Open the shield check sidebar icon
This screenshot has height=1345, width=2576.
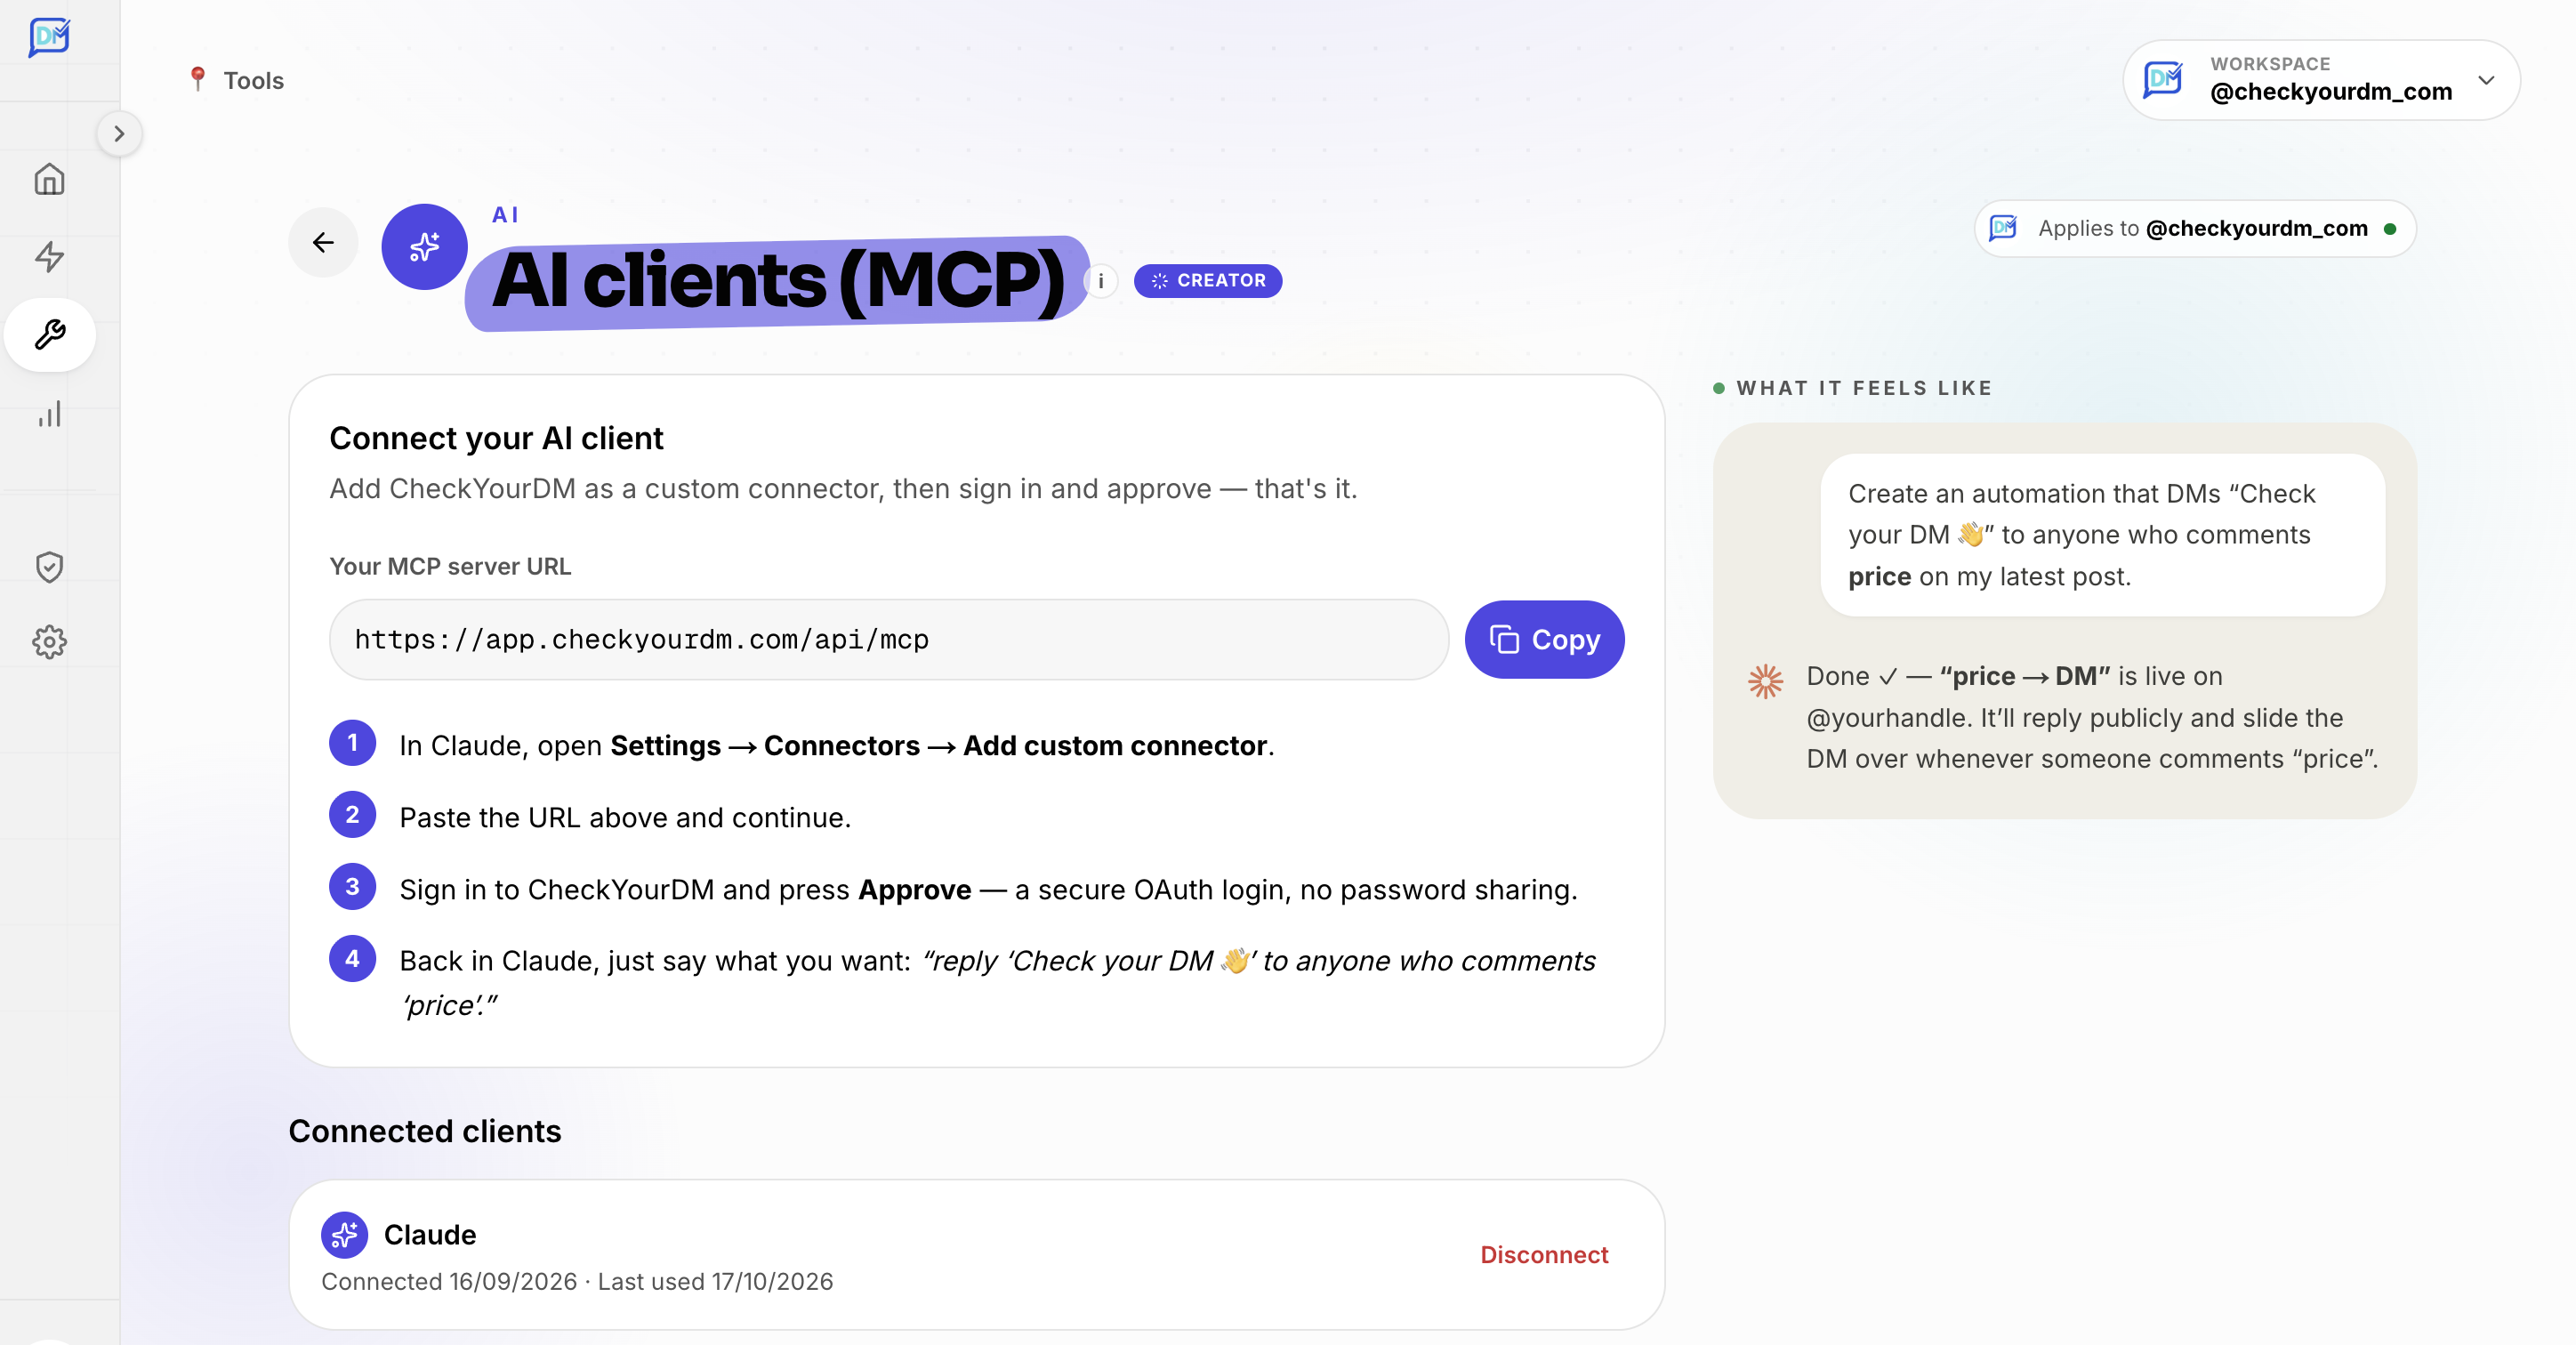[x=49, y=567]
